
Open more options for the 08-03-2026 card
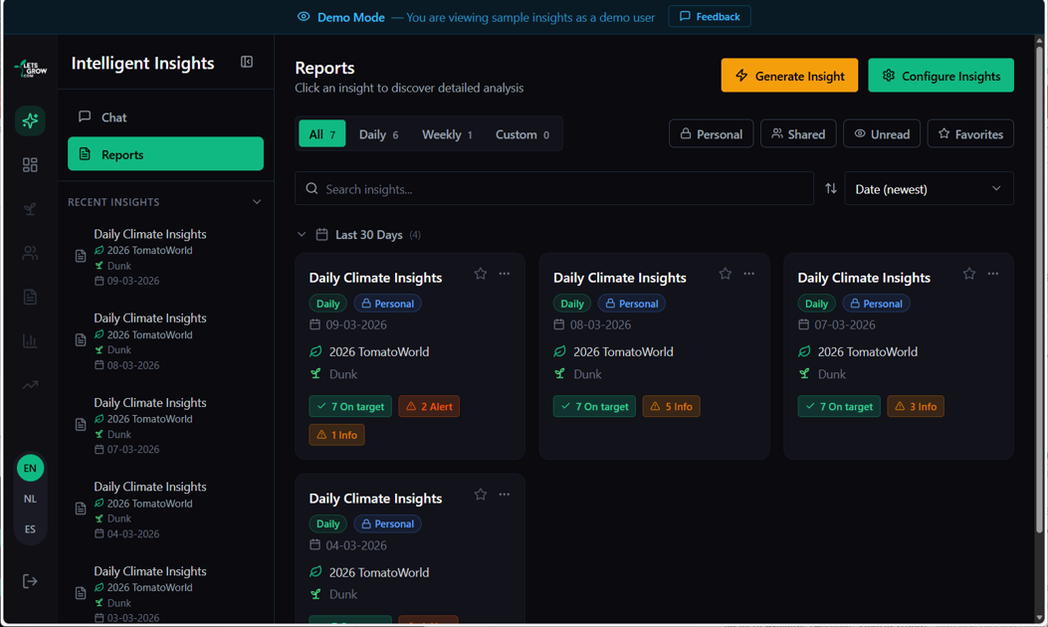coord(749,273)
